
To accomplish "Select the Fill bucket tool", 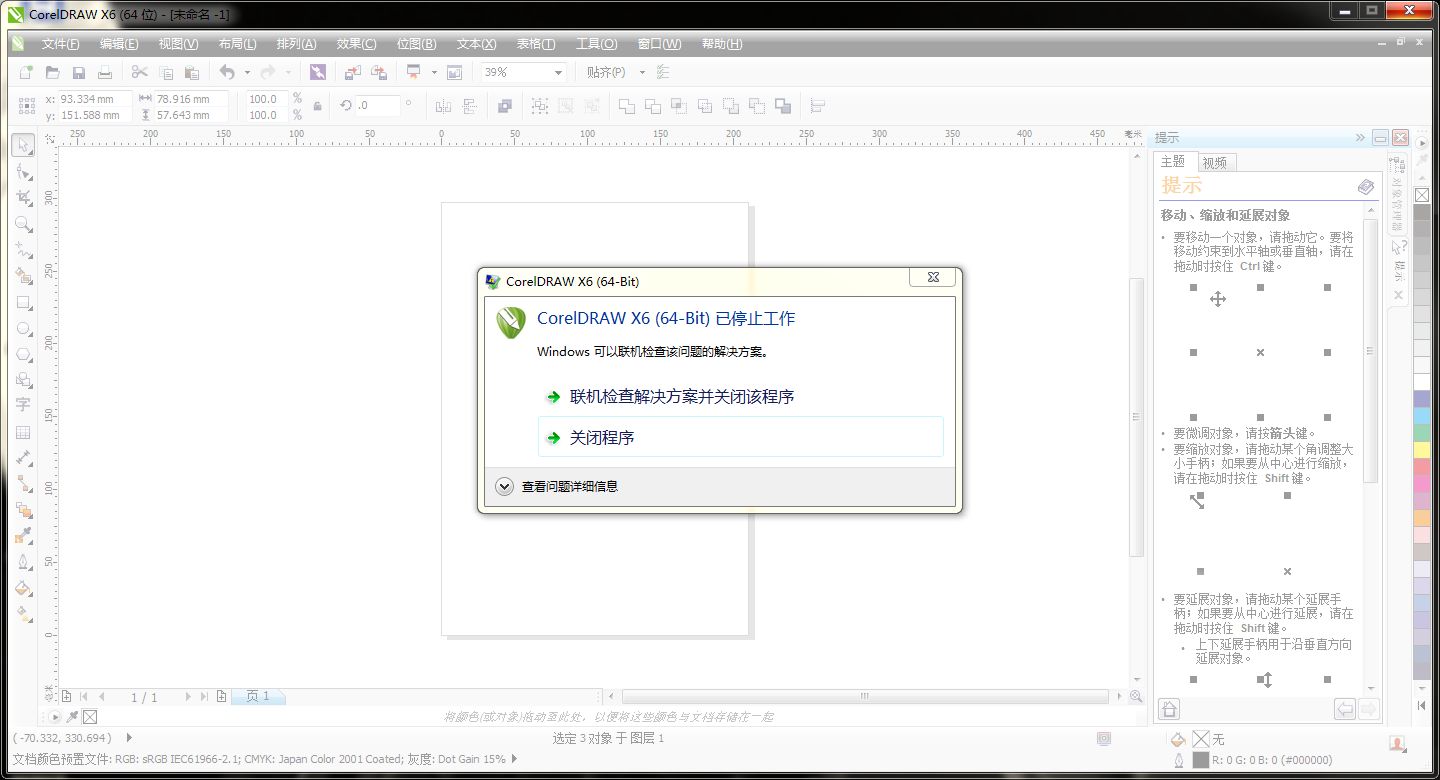I will pyautogui.click(x=23, y=588).
